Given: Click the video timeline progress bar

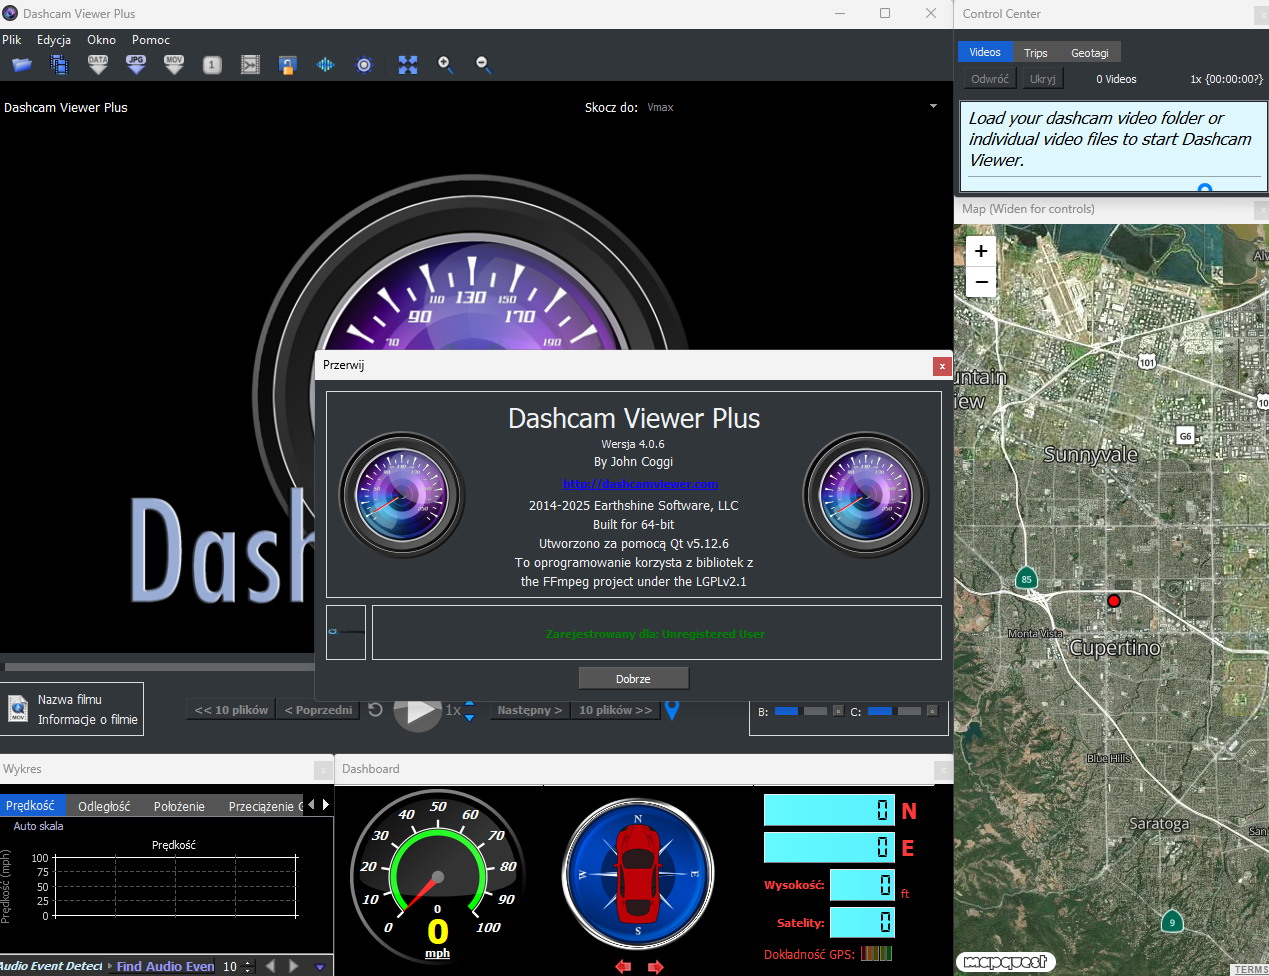Looking at the screenshot, I should [160, 667].
